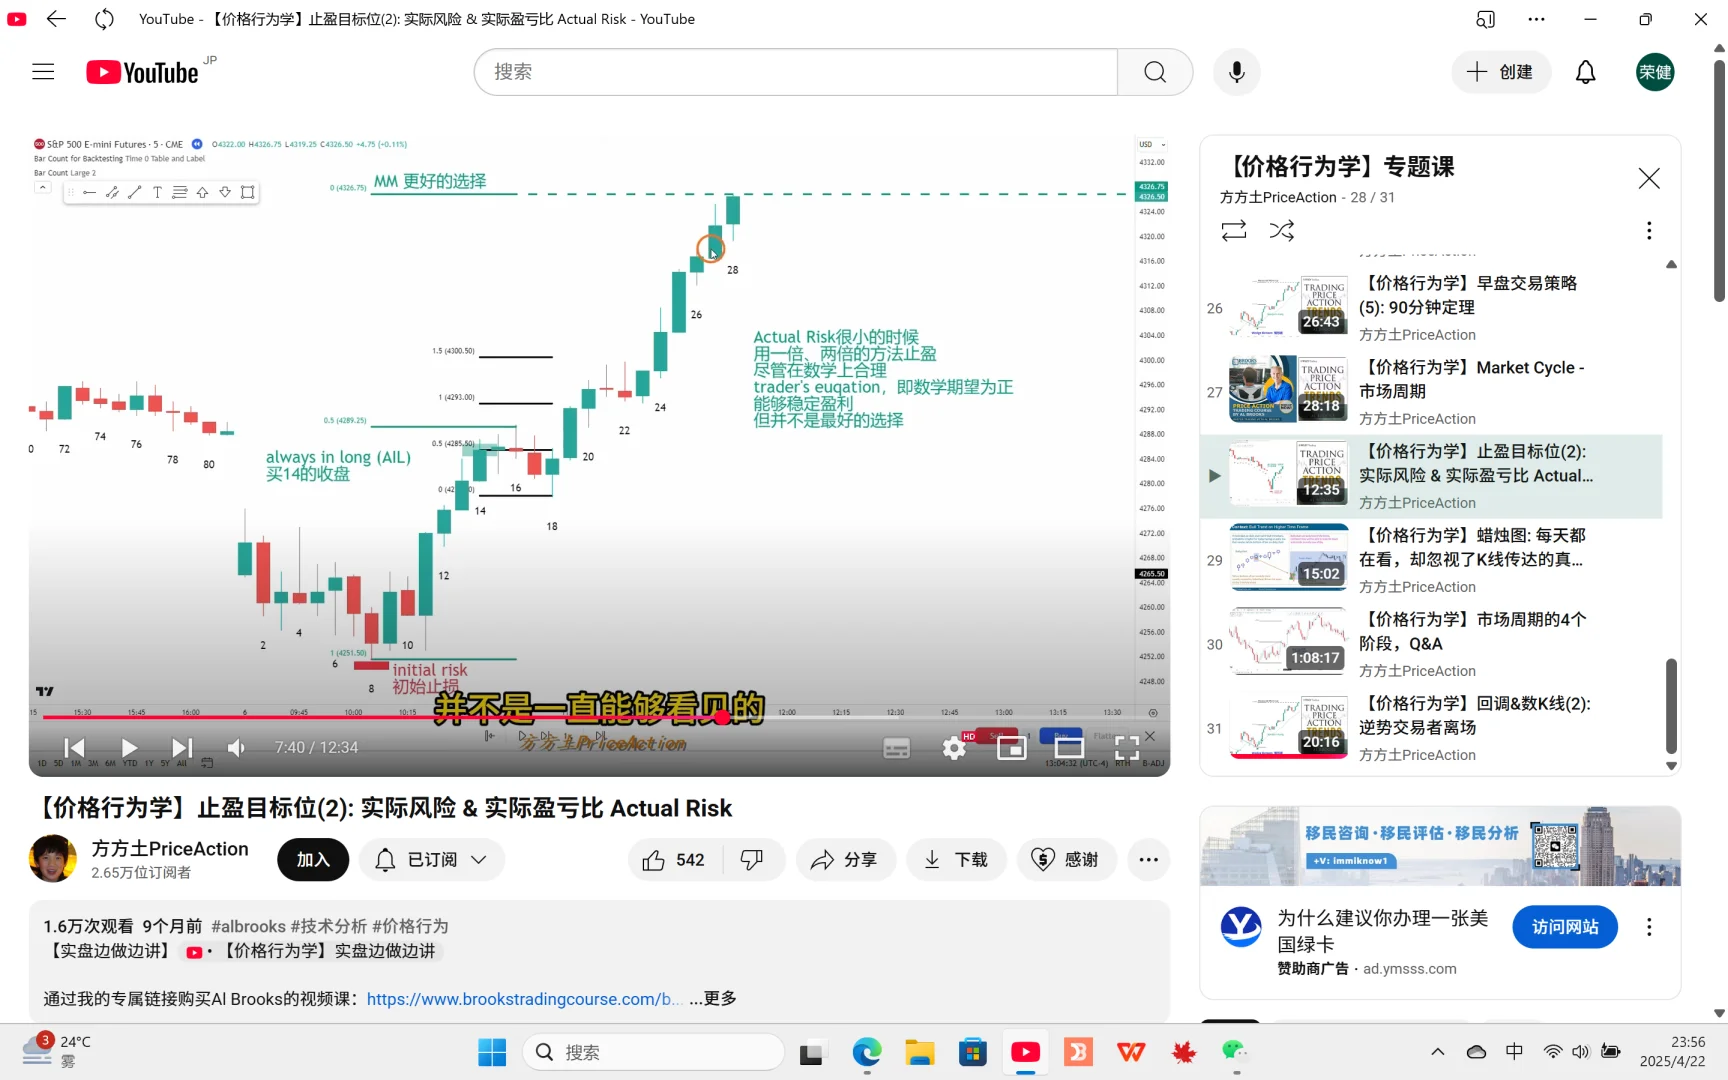The width and height of the screenshot is (1728, 1080).
Task: Like the video with thumbs-up 542
Action: coord(674,860)
